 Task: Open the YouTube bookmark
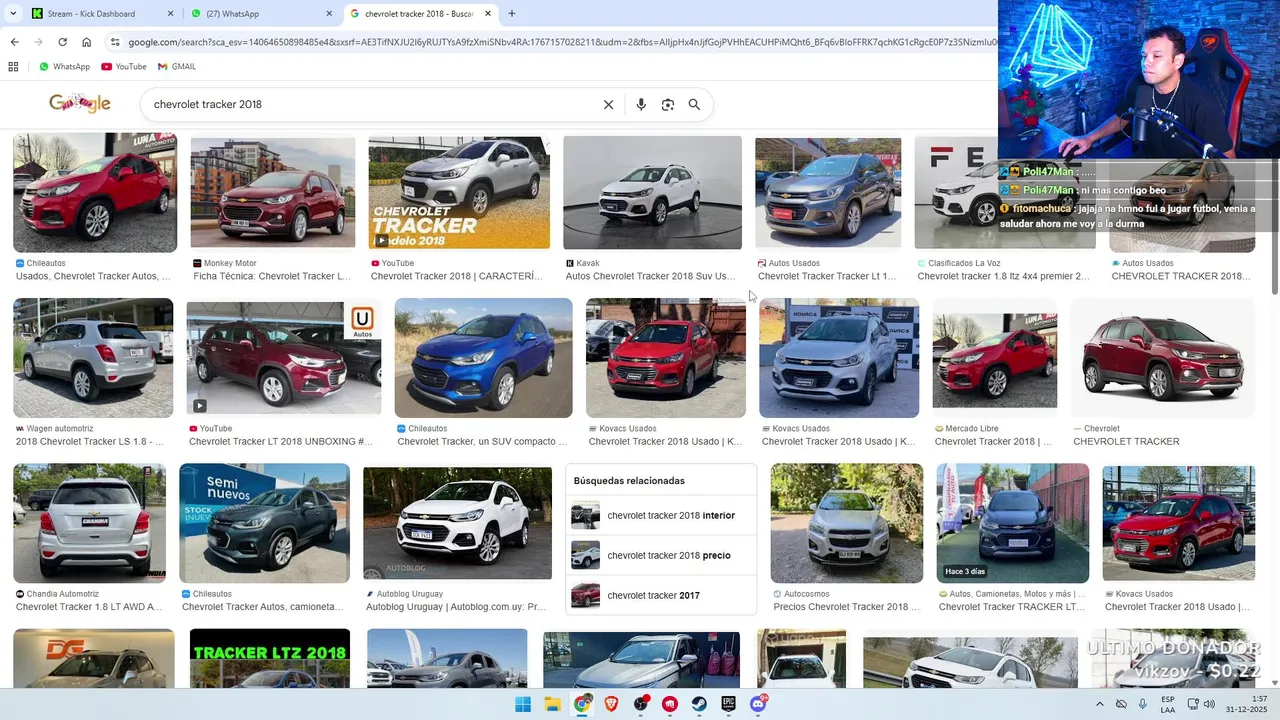coord(124,67)
